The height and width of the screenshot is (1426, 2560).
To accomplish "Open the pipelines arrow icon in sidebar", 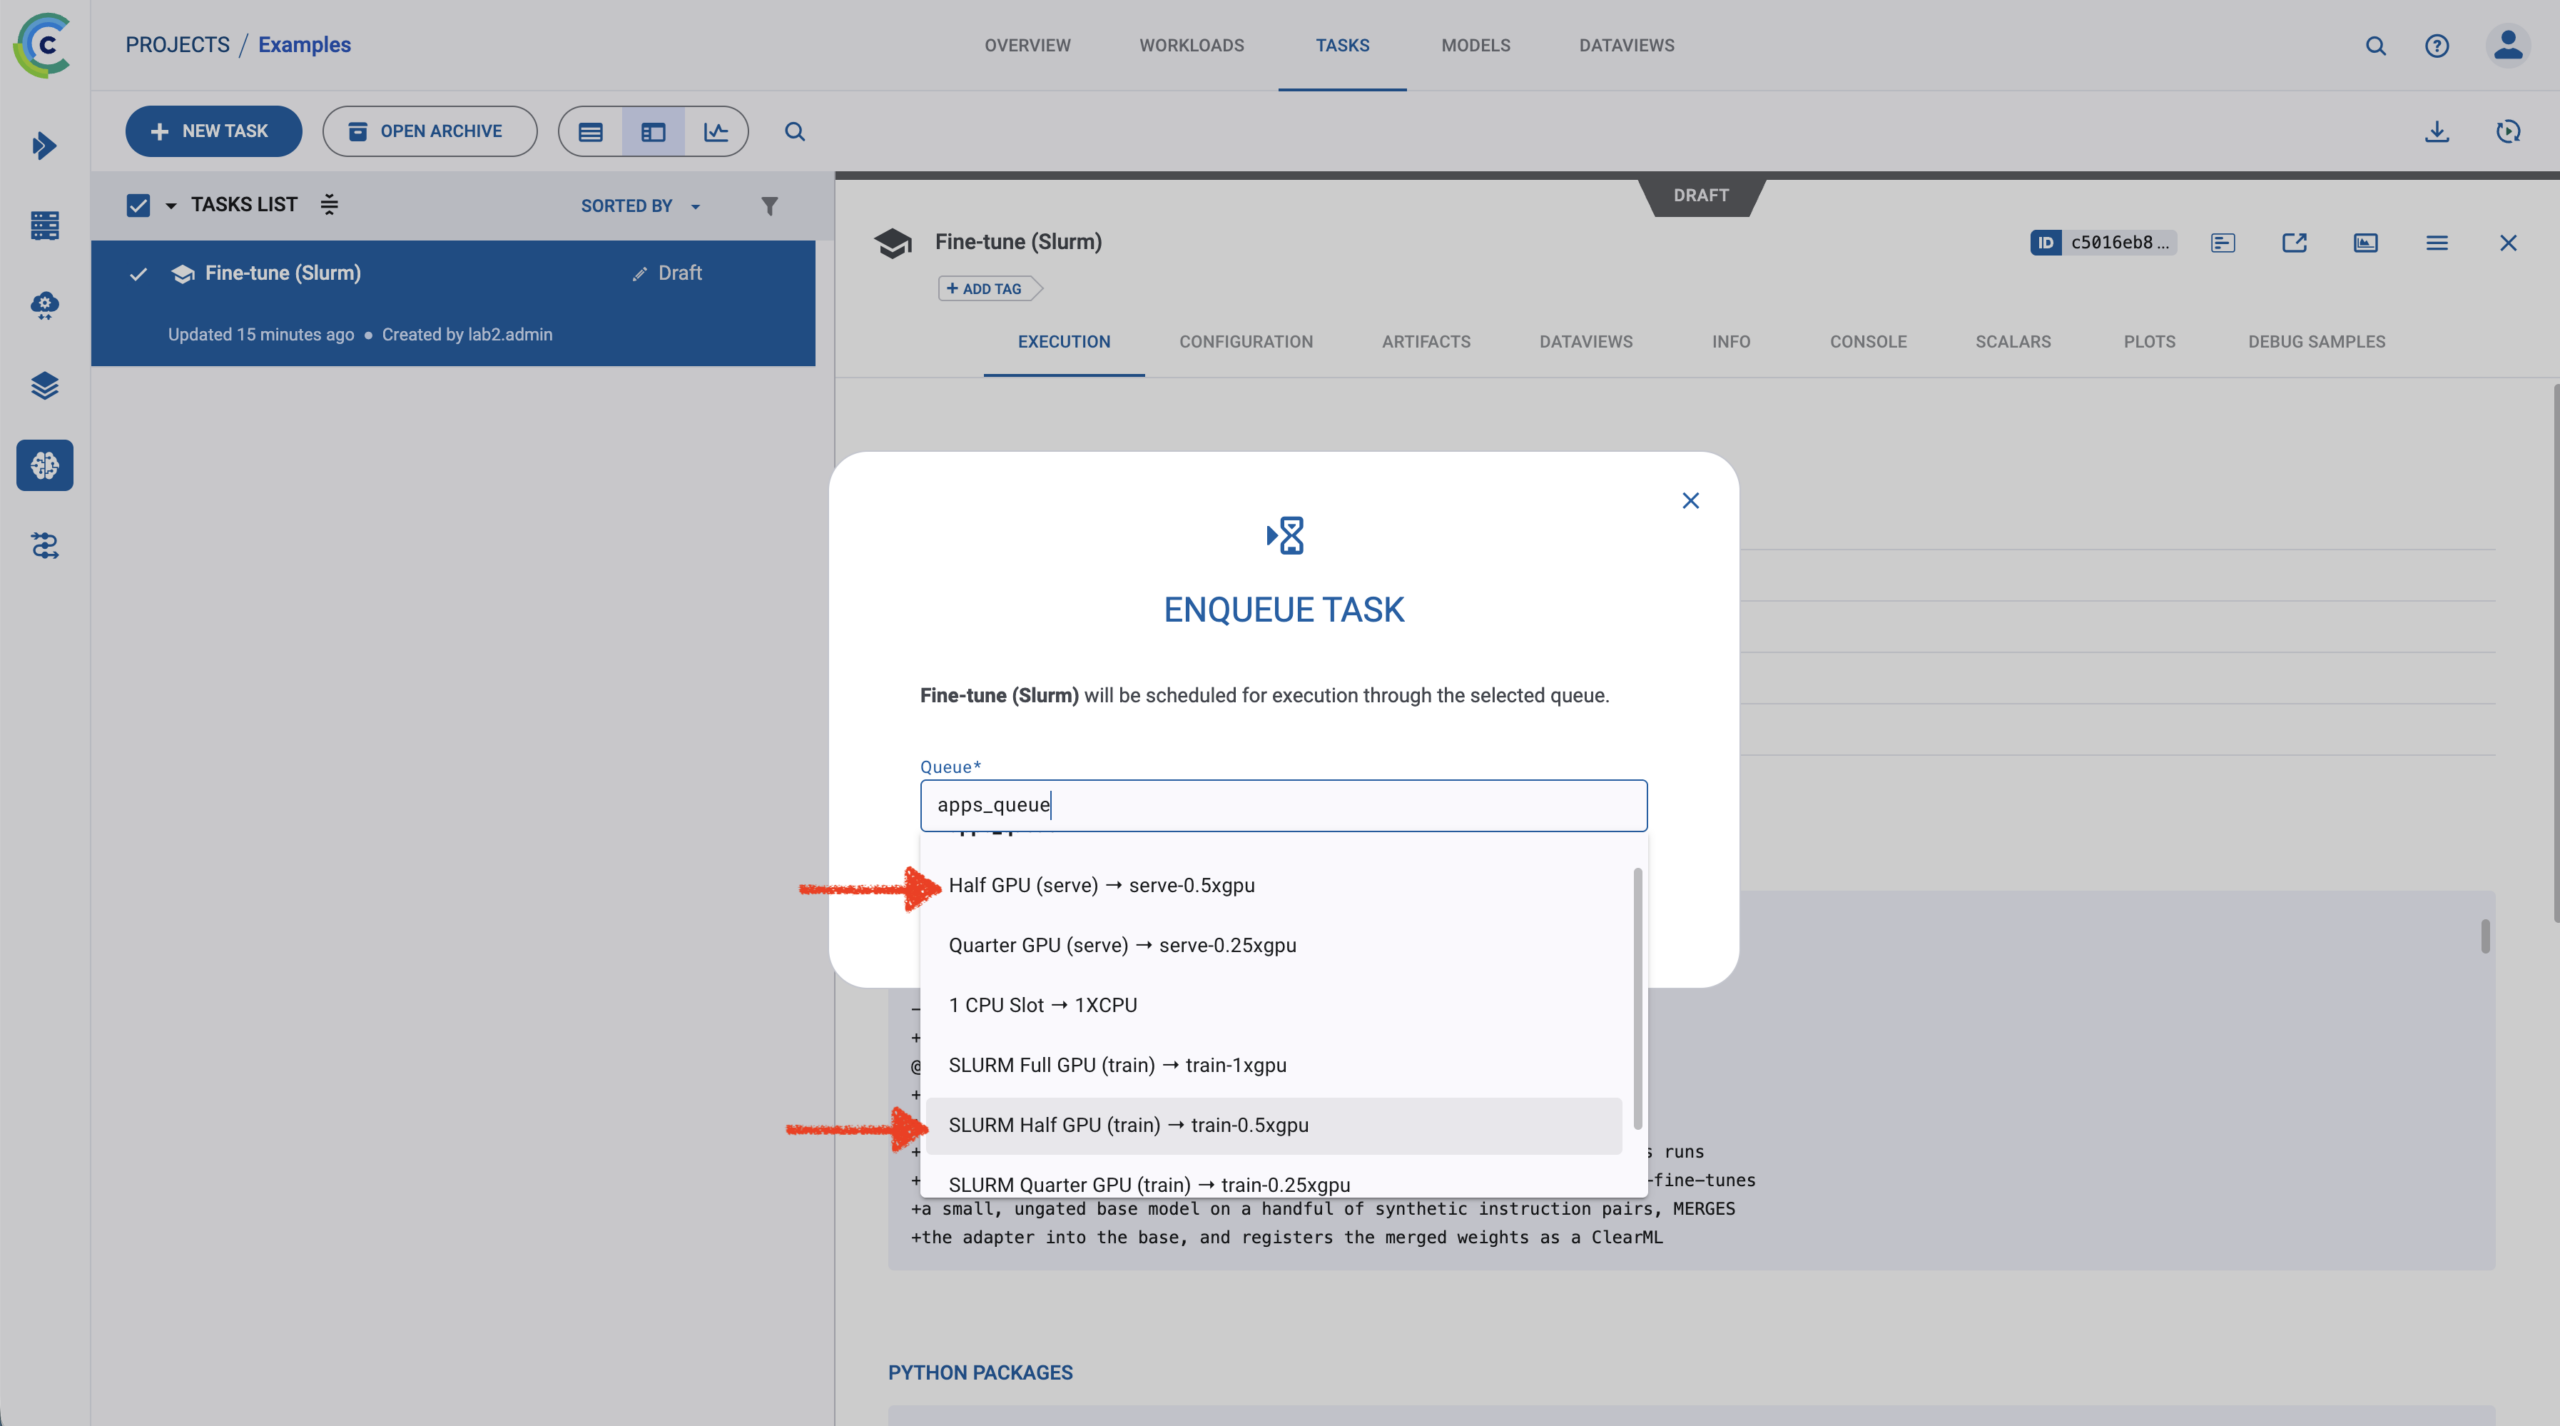I will click(x=44, y=146).
